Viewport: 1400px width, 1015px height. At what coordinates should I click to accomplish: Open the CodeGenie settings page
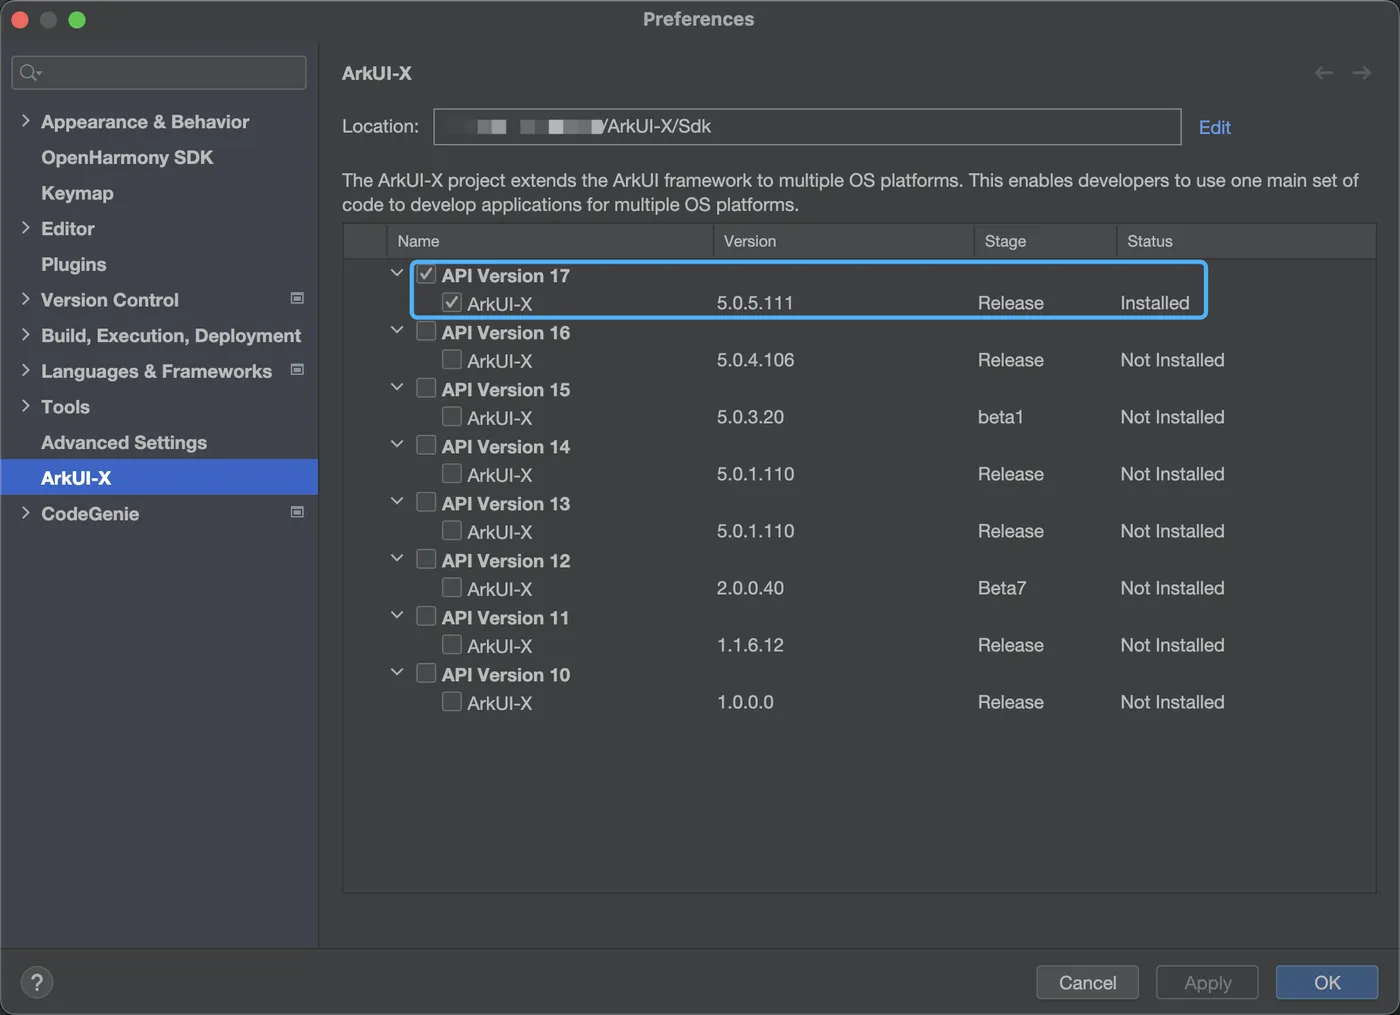click(x=90, y=513)
